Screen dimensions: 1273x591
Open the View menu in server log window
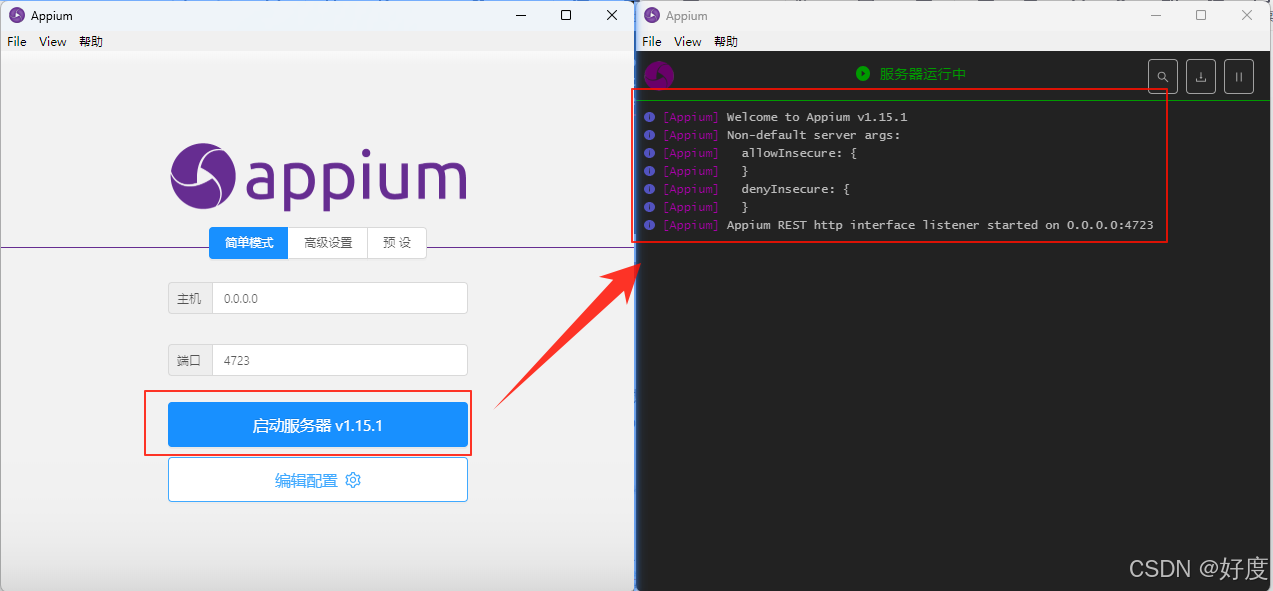[x=688, y=41]
